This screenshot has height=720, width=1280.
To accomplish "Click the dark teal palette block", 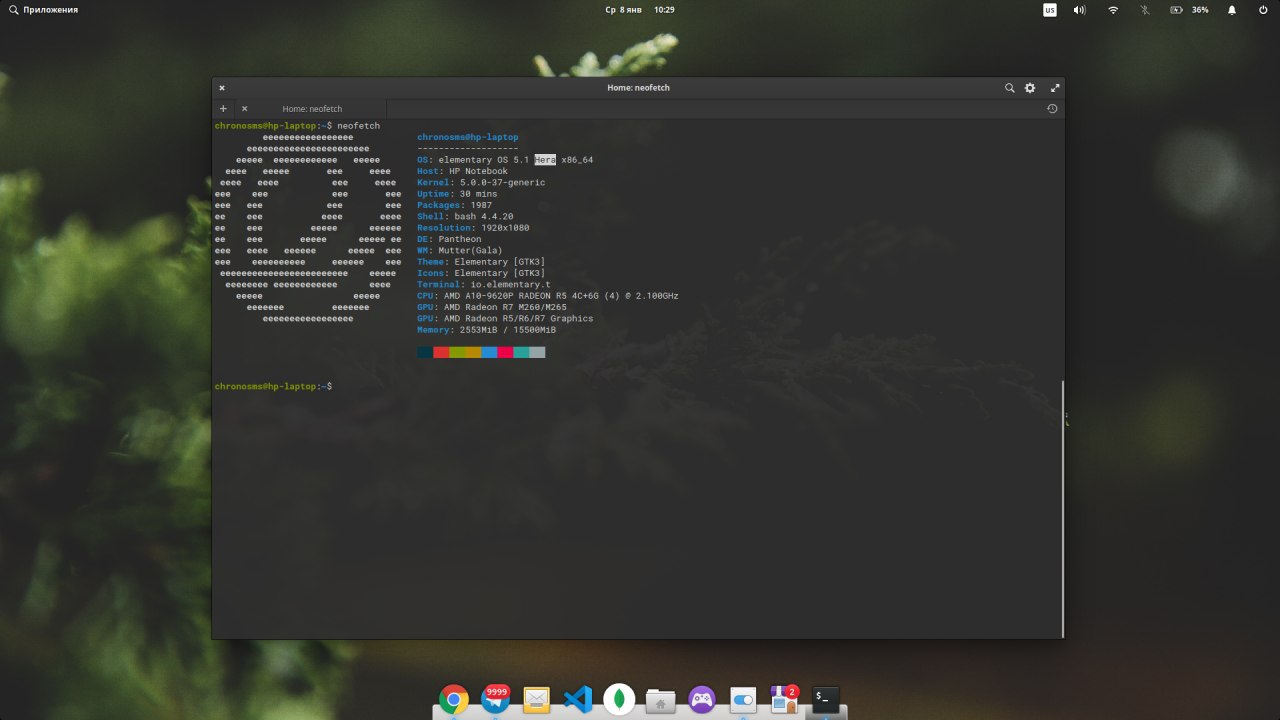I will tap(425, 352).
